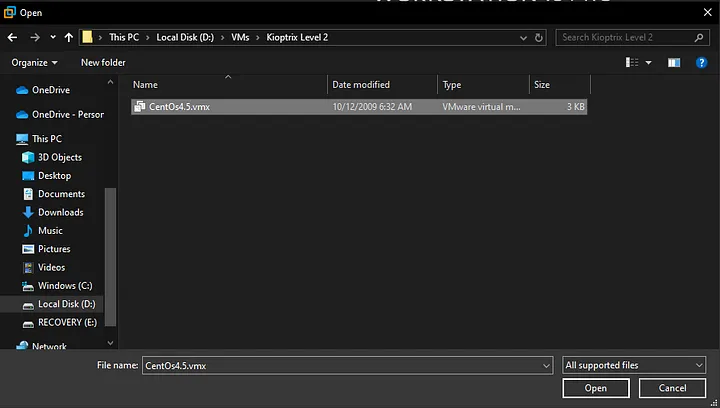Click the forward navigation arrow
Screen dimensions: 720x408
[35, 38]
